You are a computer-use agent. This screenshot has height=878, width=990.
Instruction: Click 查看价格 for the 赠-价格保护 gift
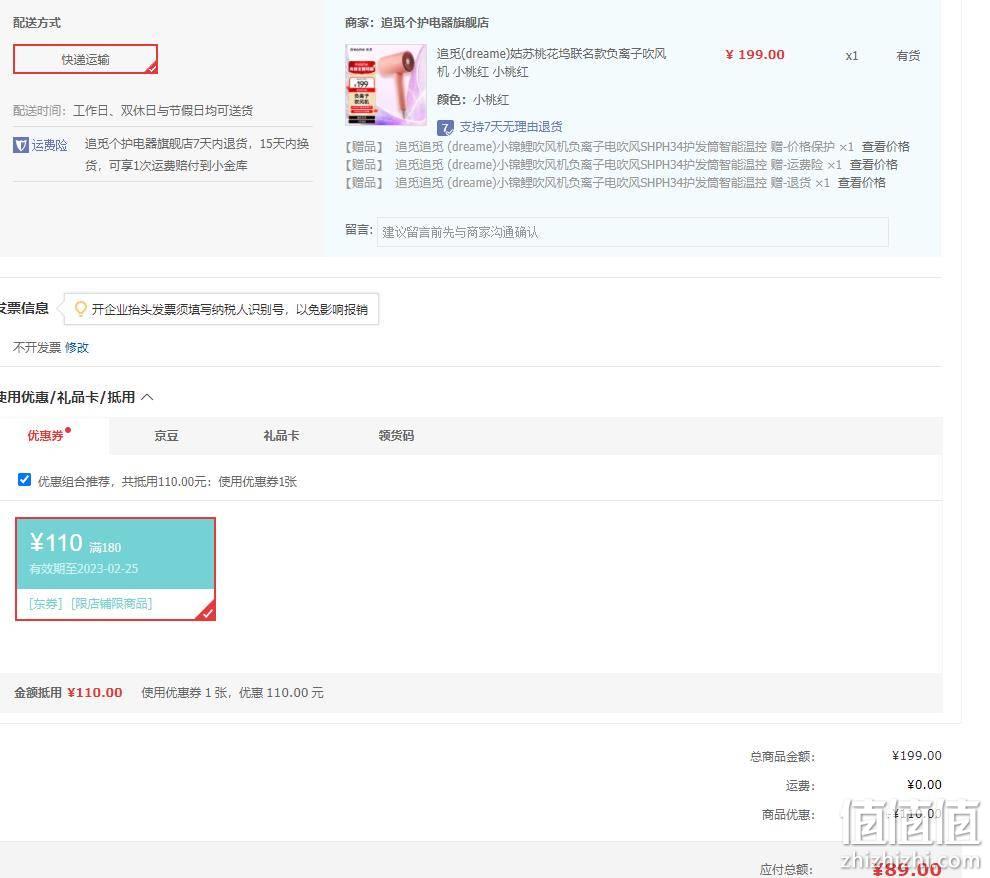point(885,146)
